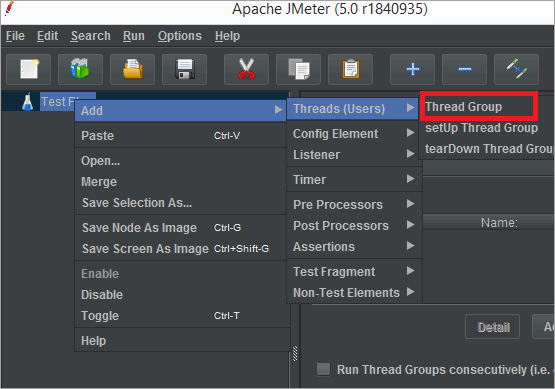Open the File menu
Screen dimensions: 555x389
[15, 36]
